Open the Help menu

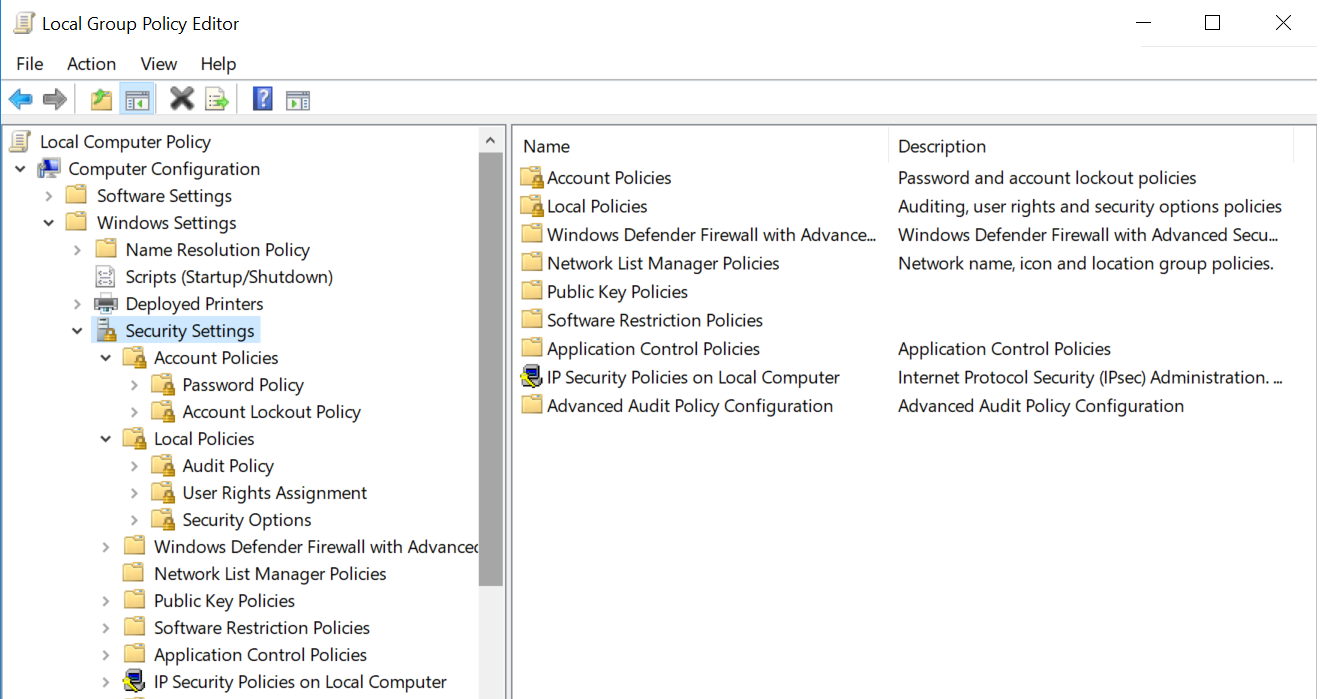point(218,64)
